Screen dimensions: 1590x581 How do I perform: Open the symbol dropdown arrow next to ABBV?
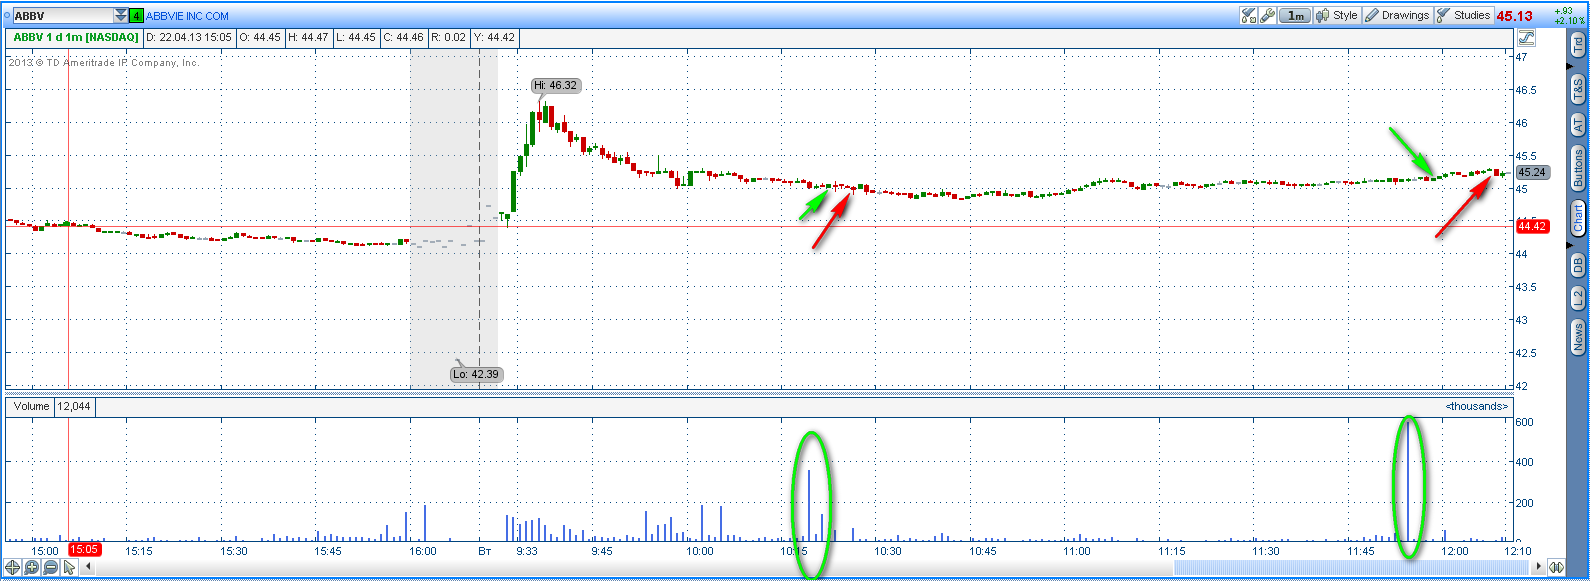(121, 16)
